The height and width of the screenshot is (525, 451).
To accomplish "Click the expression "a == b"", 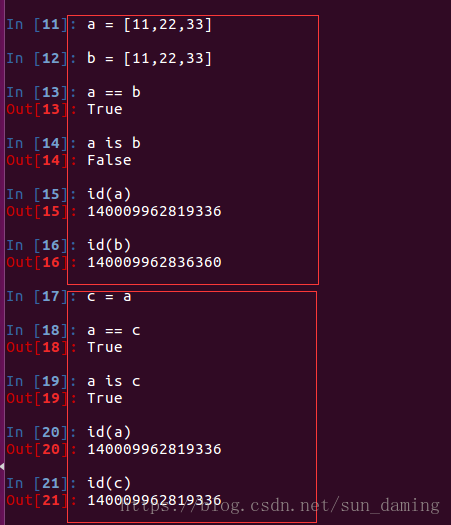I will (114, 92).
